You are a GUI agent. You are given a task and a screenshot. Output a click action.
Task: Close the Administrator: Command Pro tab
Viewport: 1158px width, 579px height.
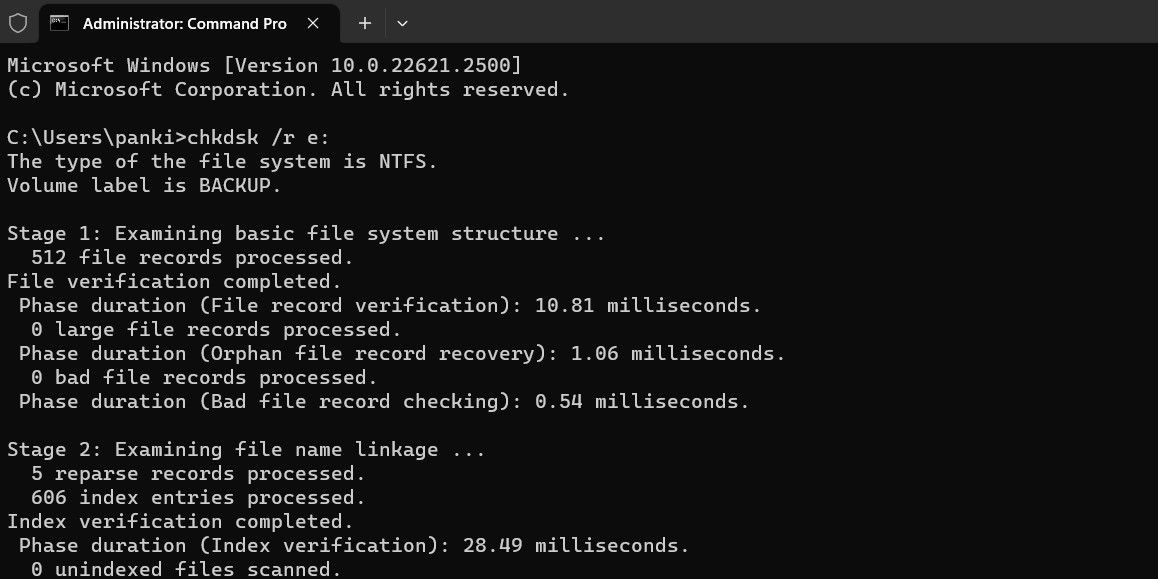click(x=310, y=22)
